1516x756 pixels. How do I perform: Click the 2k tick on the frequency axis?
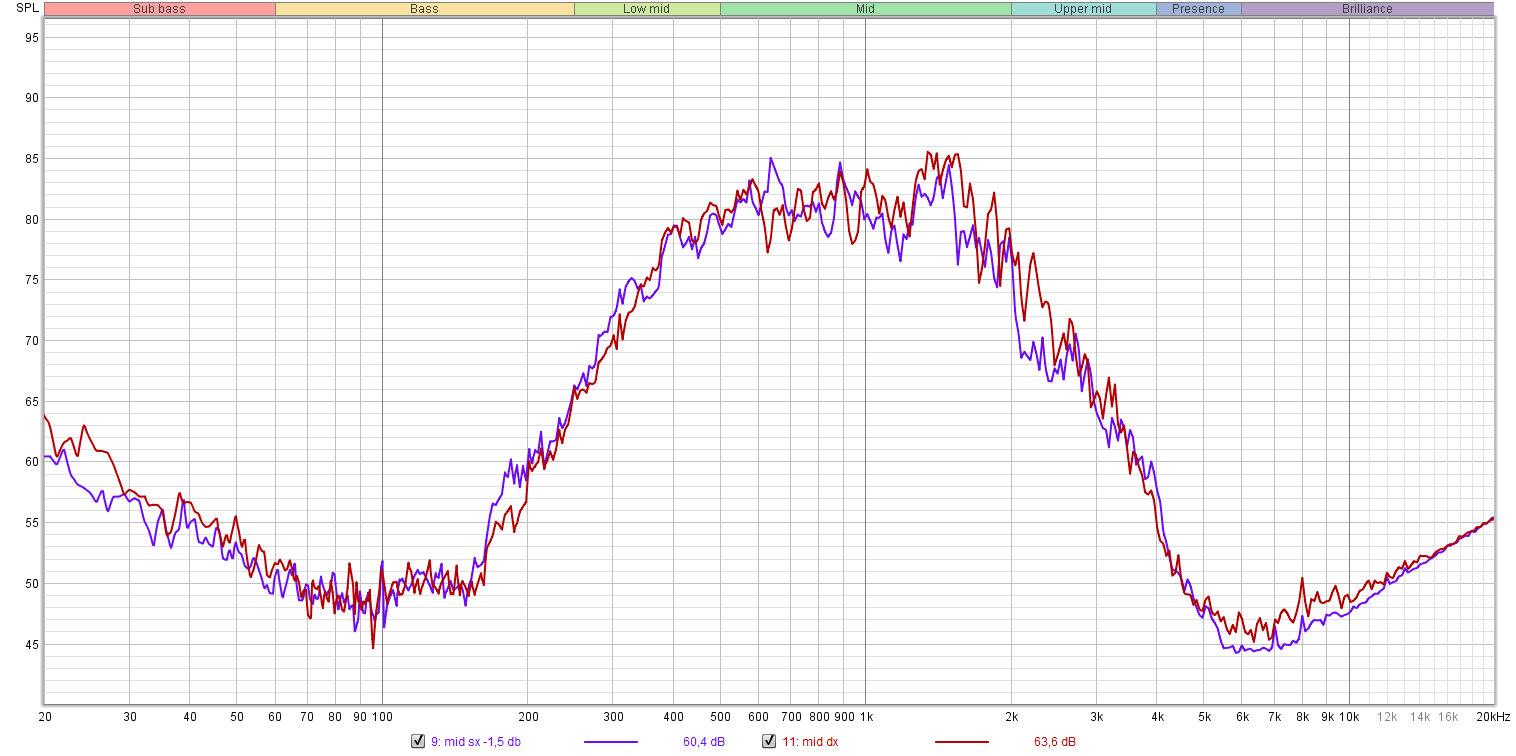click(1011, 717)
